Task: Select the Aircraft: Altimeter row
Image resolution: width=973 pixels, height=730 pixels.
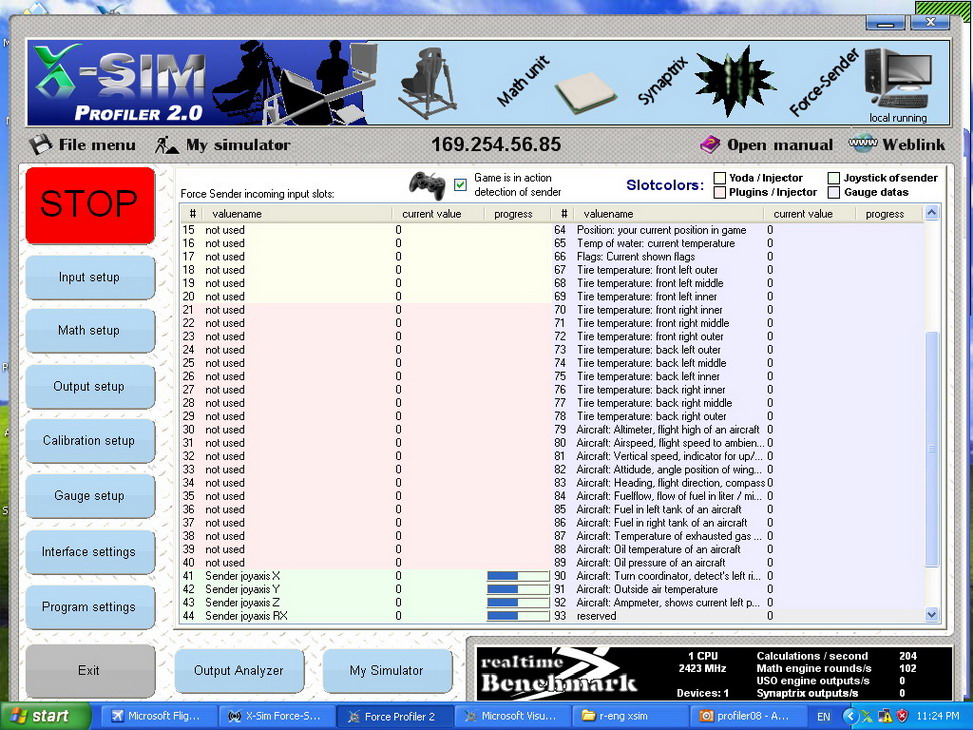Action: tap(737, 430)
